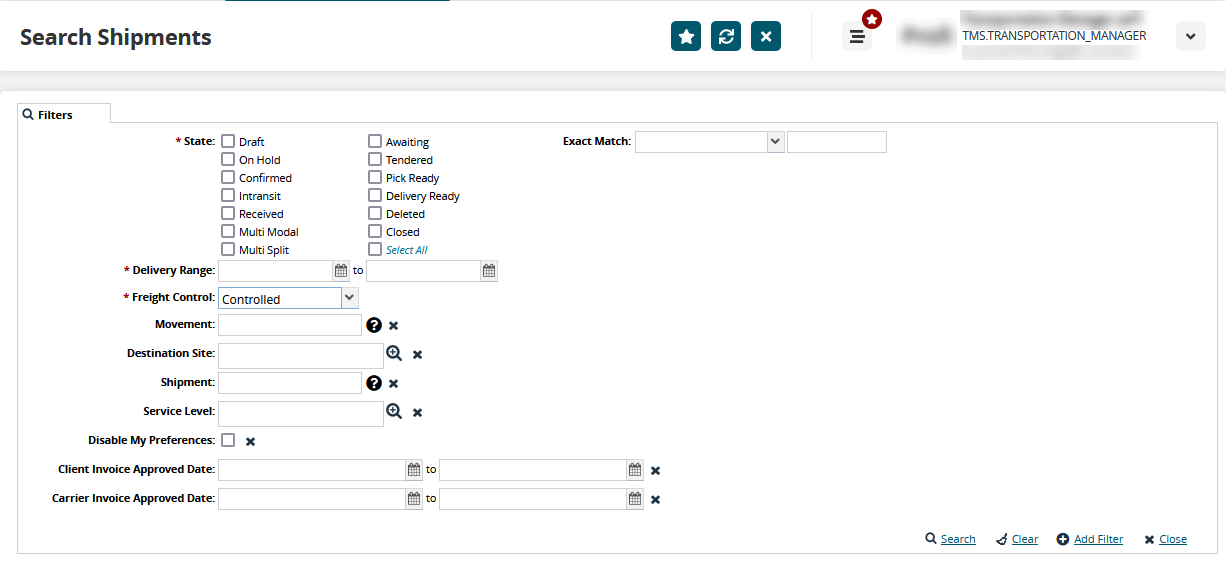Click the Movement field help icon
The width and height of the screenshot is (1226, 577).
(374, 325)
